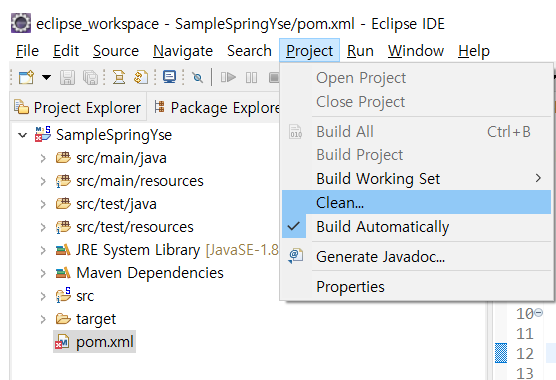Click the Generate Javadoc menu icon
Screen dimensions: 556x380
296,256
